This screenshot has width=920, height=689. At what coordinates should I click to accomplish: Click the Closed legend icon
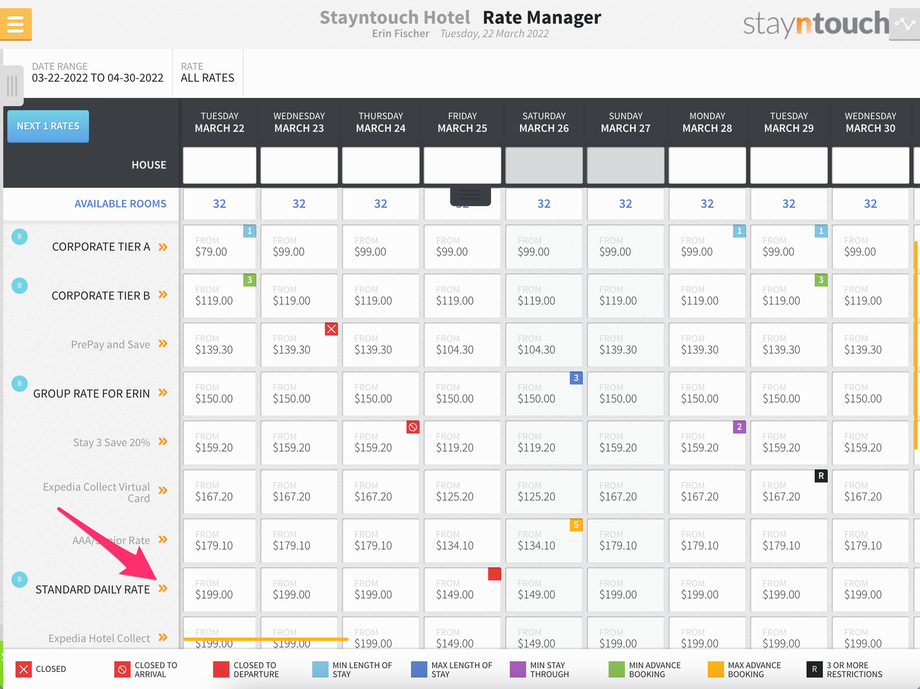point(23,669)
